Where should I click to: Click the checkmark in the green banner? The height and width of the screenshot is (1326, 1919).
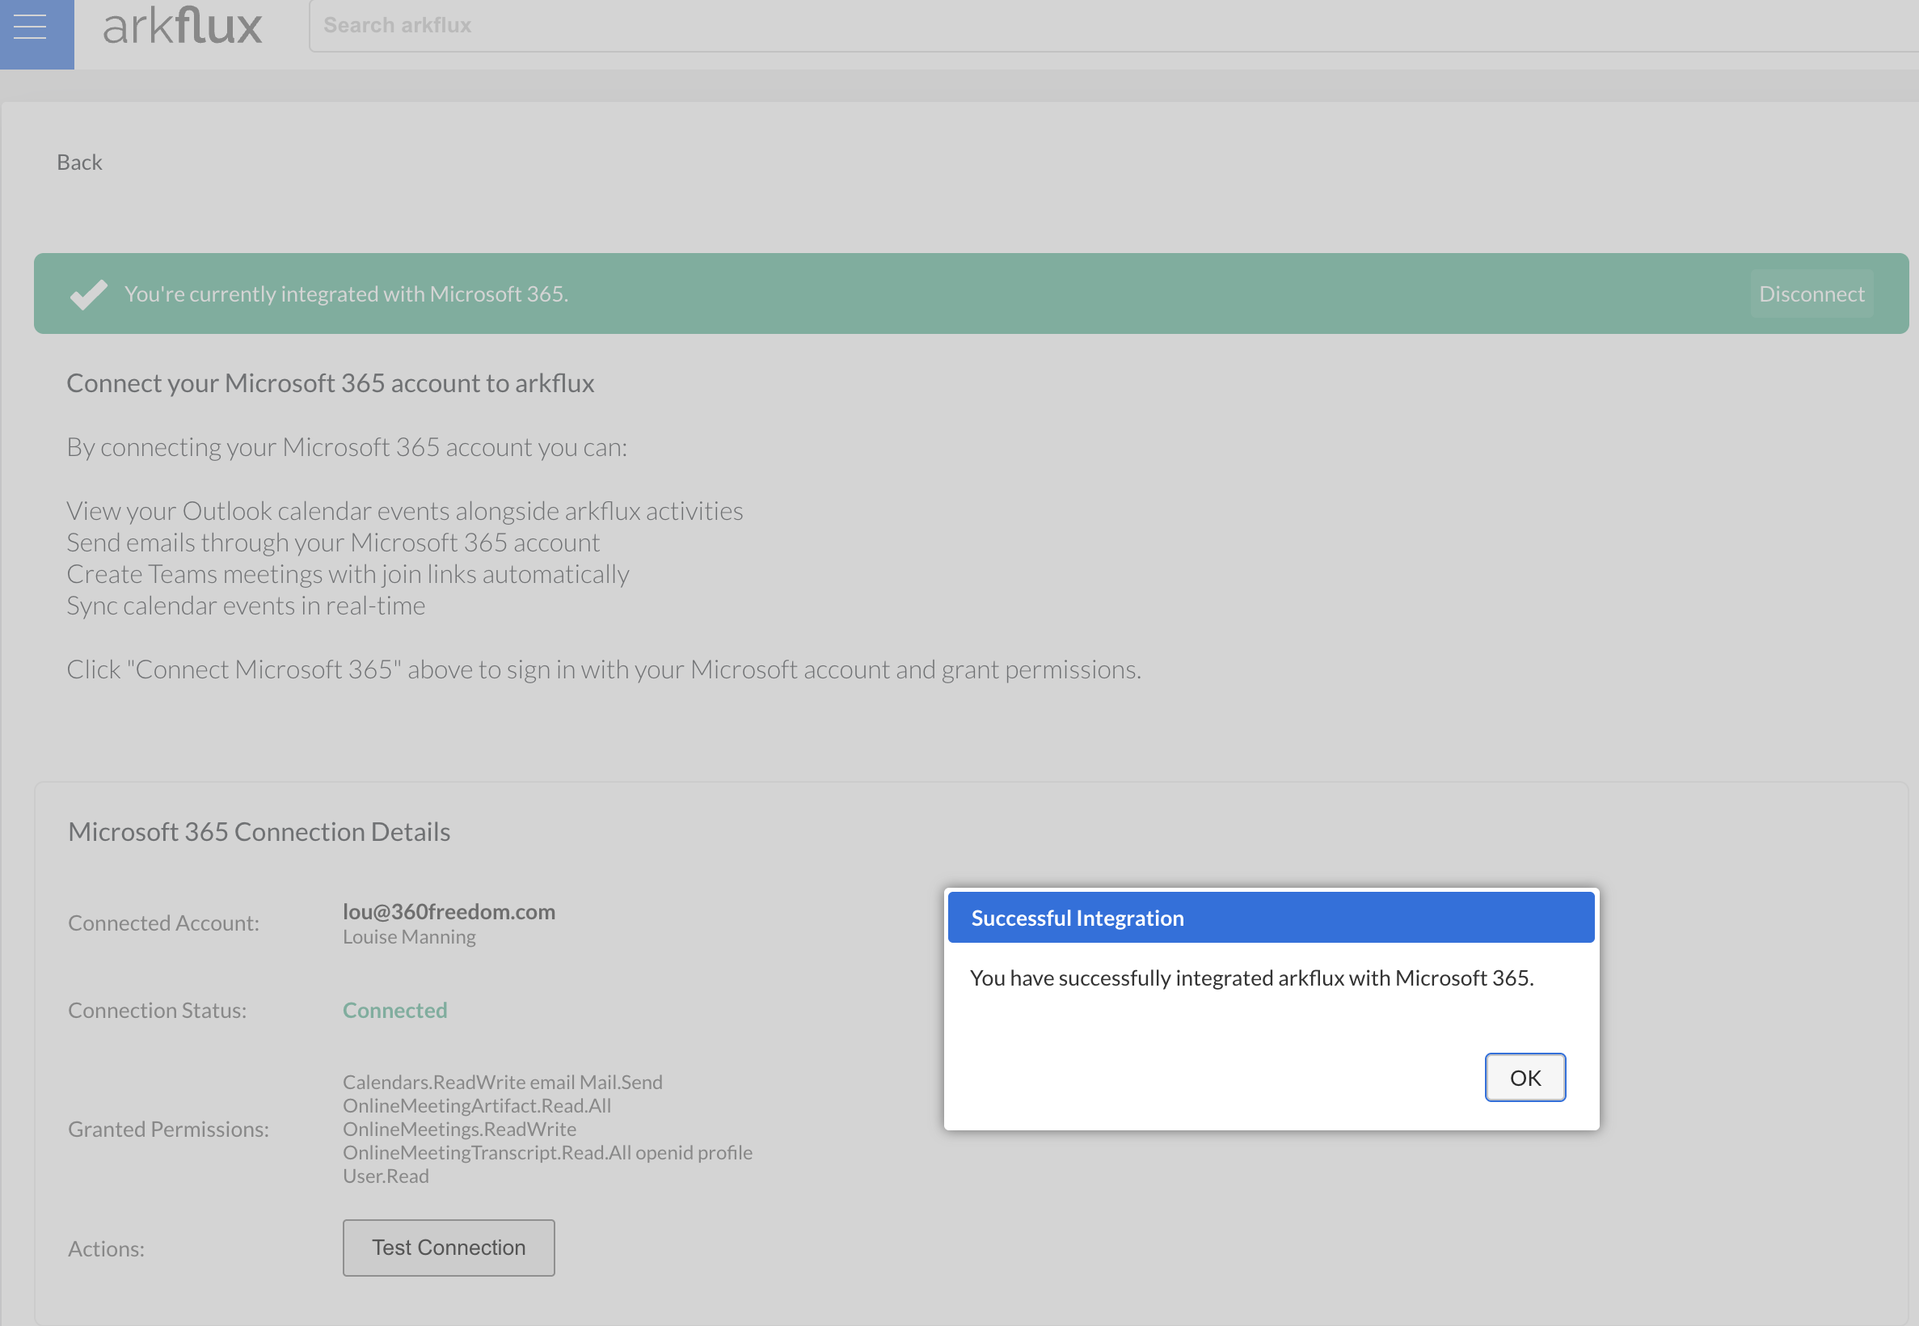tap(89, 293)
